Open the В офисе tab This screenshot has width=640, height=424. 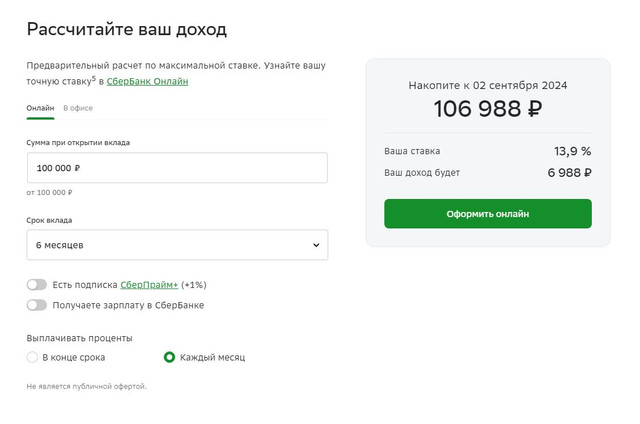[x=78, y=108]
